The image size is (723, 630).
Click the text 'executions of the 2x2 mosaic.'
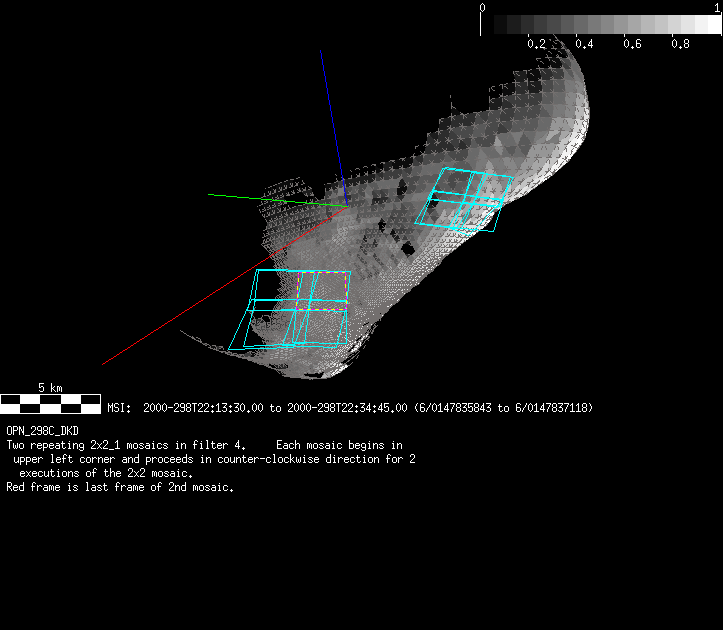tap(106, 473)
